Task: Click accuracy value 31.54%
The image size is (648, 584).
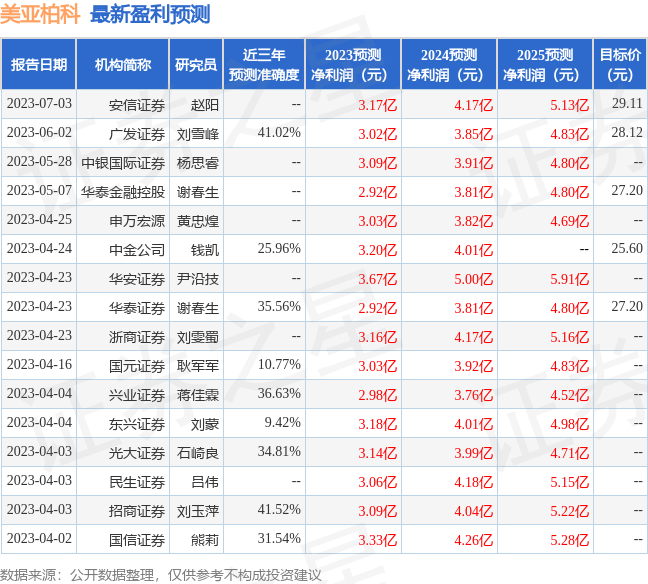Action: (279, 539)
